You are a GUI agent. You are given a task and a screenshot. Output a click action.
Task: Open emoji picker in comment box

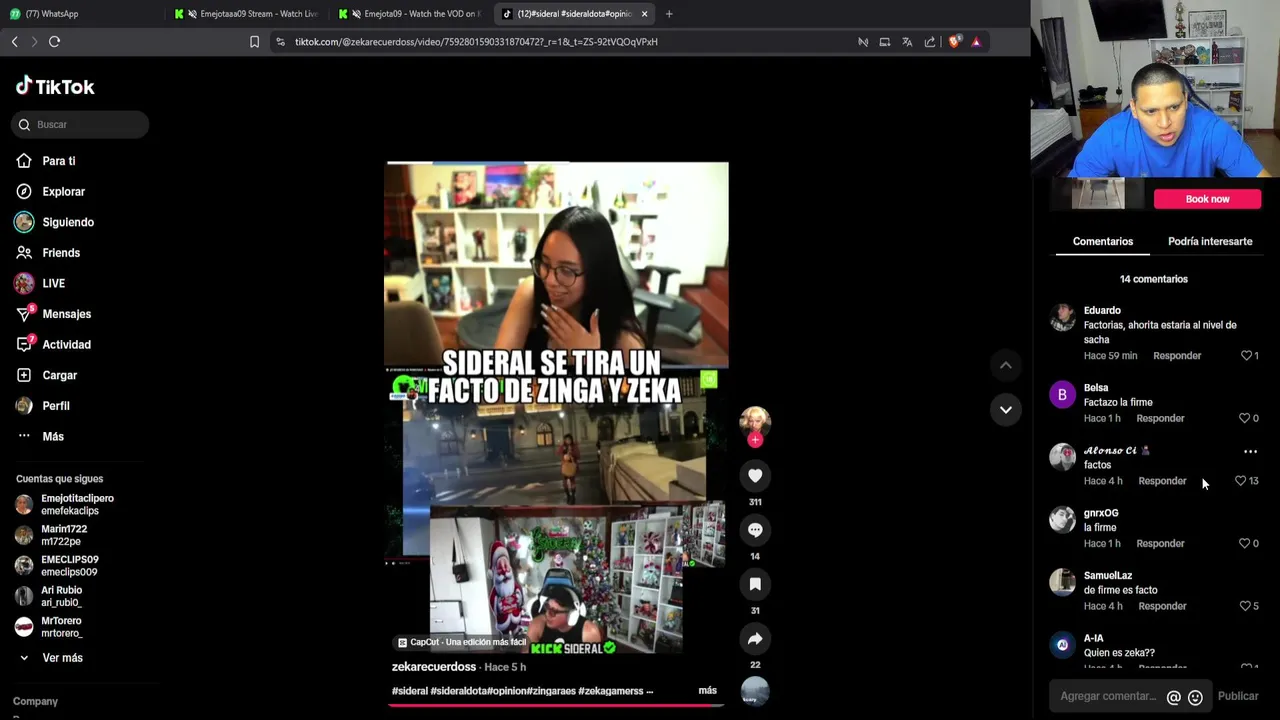click(1195, 698)
